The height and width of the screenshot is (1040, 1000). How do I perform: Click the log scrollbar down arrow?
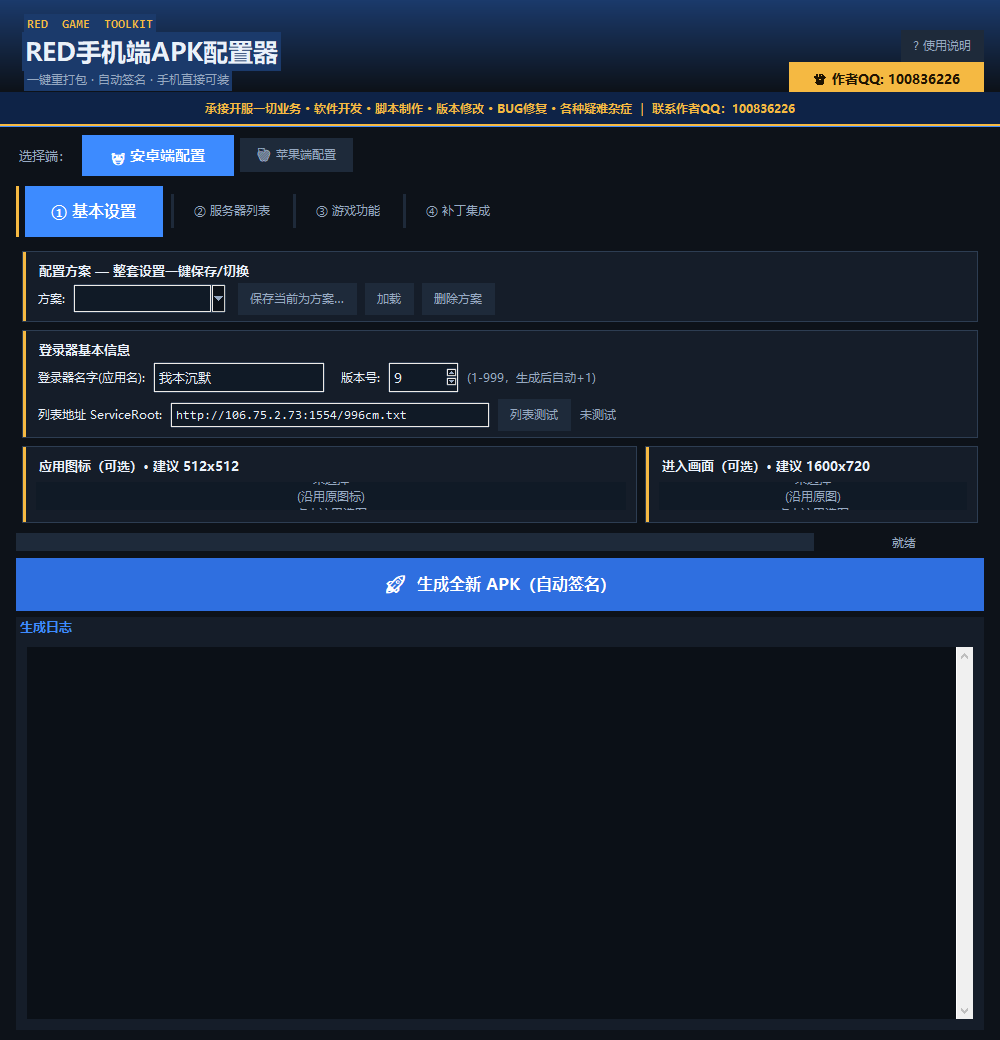point(964,1011)
